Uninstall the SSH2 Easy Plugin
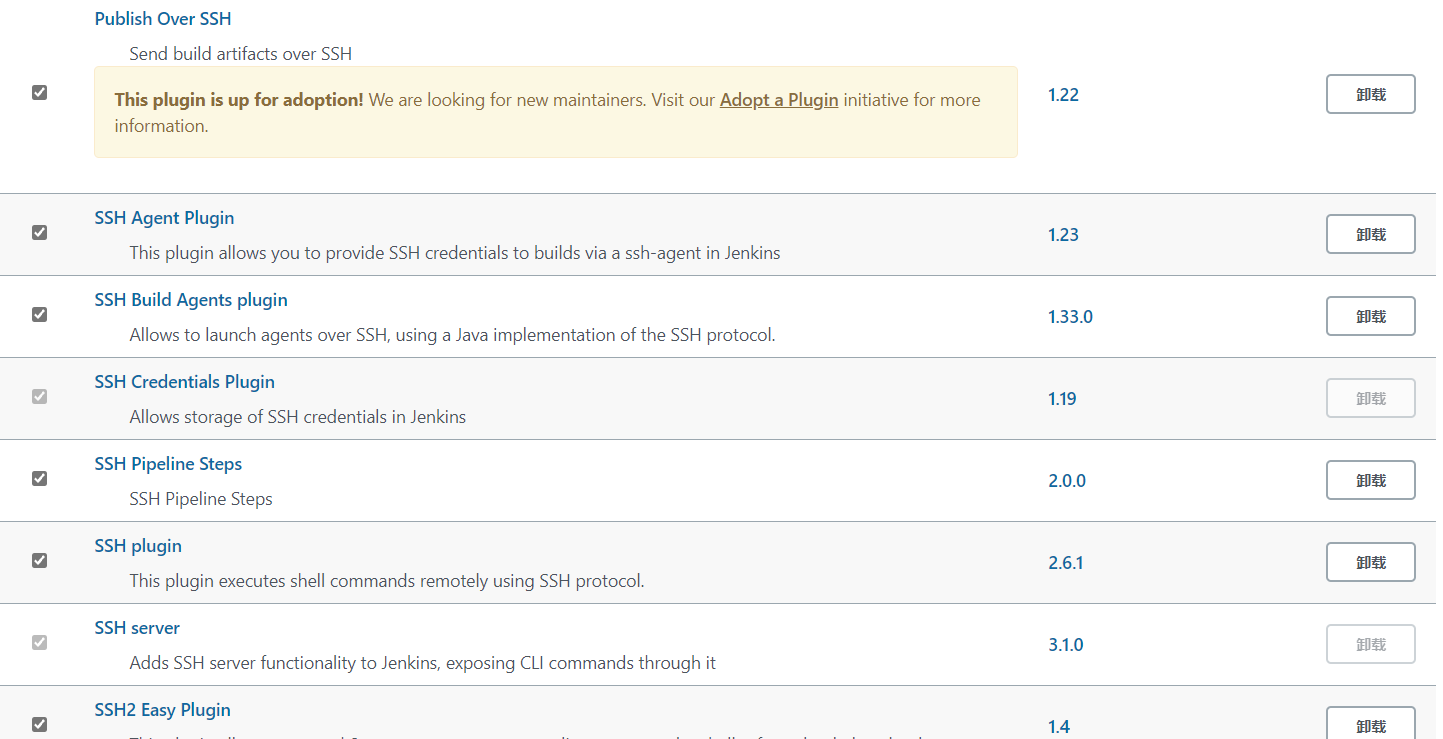Screen dimensions: 1443x739 coord(1371,724)
